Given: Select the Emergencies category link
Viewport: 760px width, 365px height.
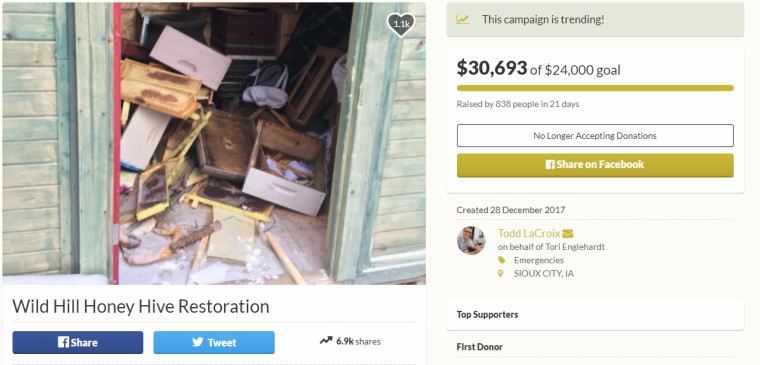Looking at the screenshot, I should 538,260.
